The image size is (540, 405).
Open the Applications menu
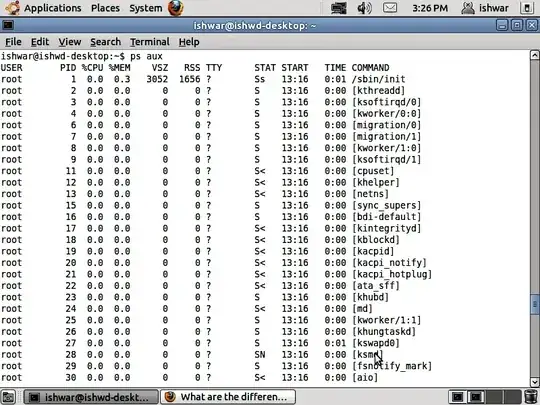[x=53, y=8]
